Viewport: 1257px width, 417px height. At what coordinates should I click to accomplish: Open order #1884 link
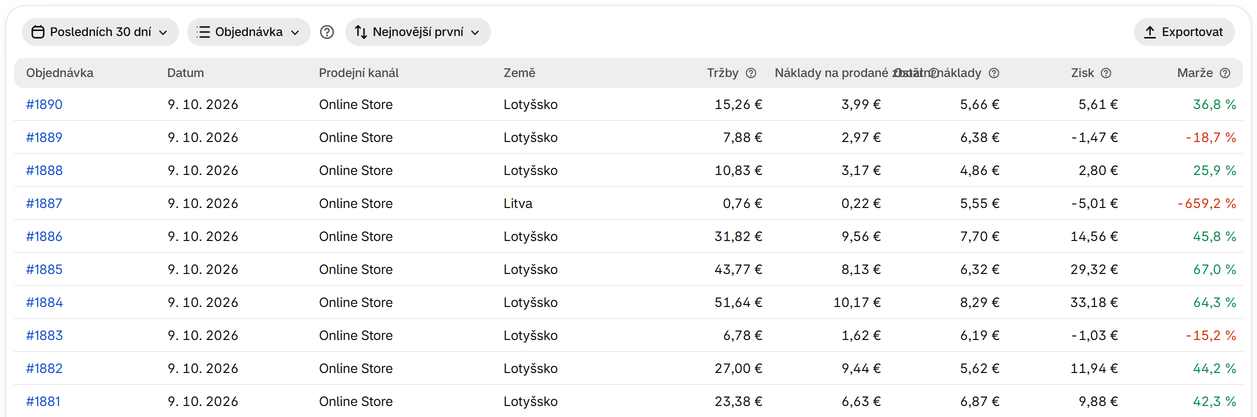coord(44,302)
